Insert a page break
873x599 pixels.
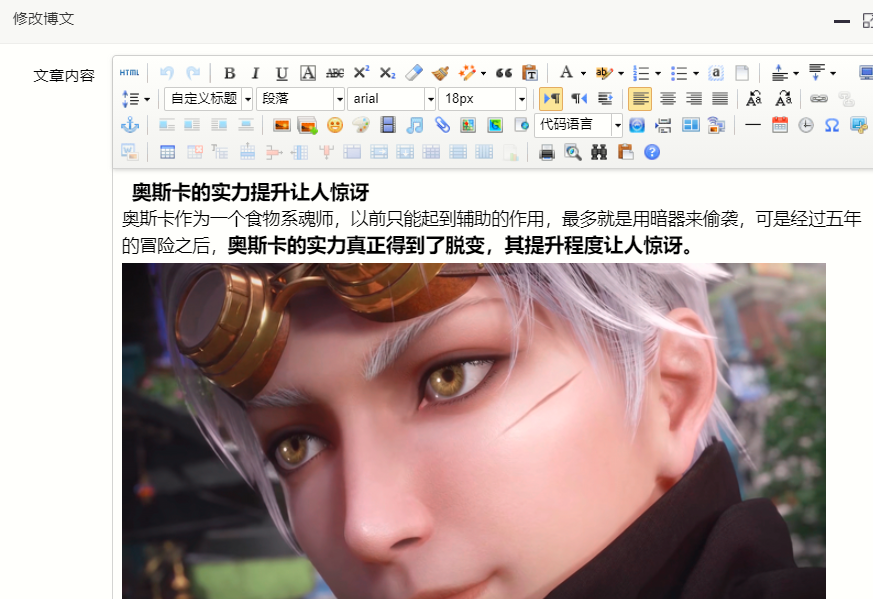[663, 125]
